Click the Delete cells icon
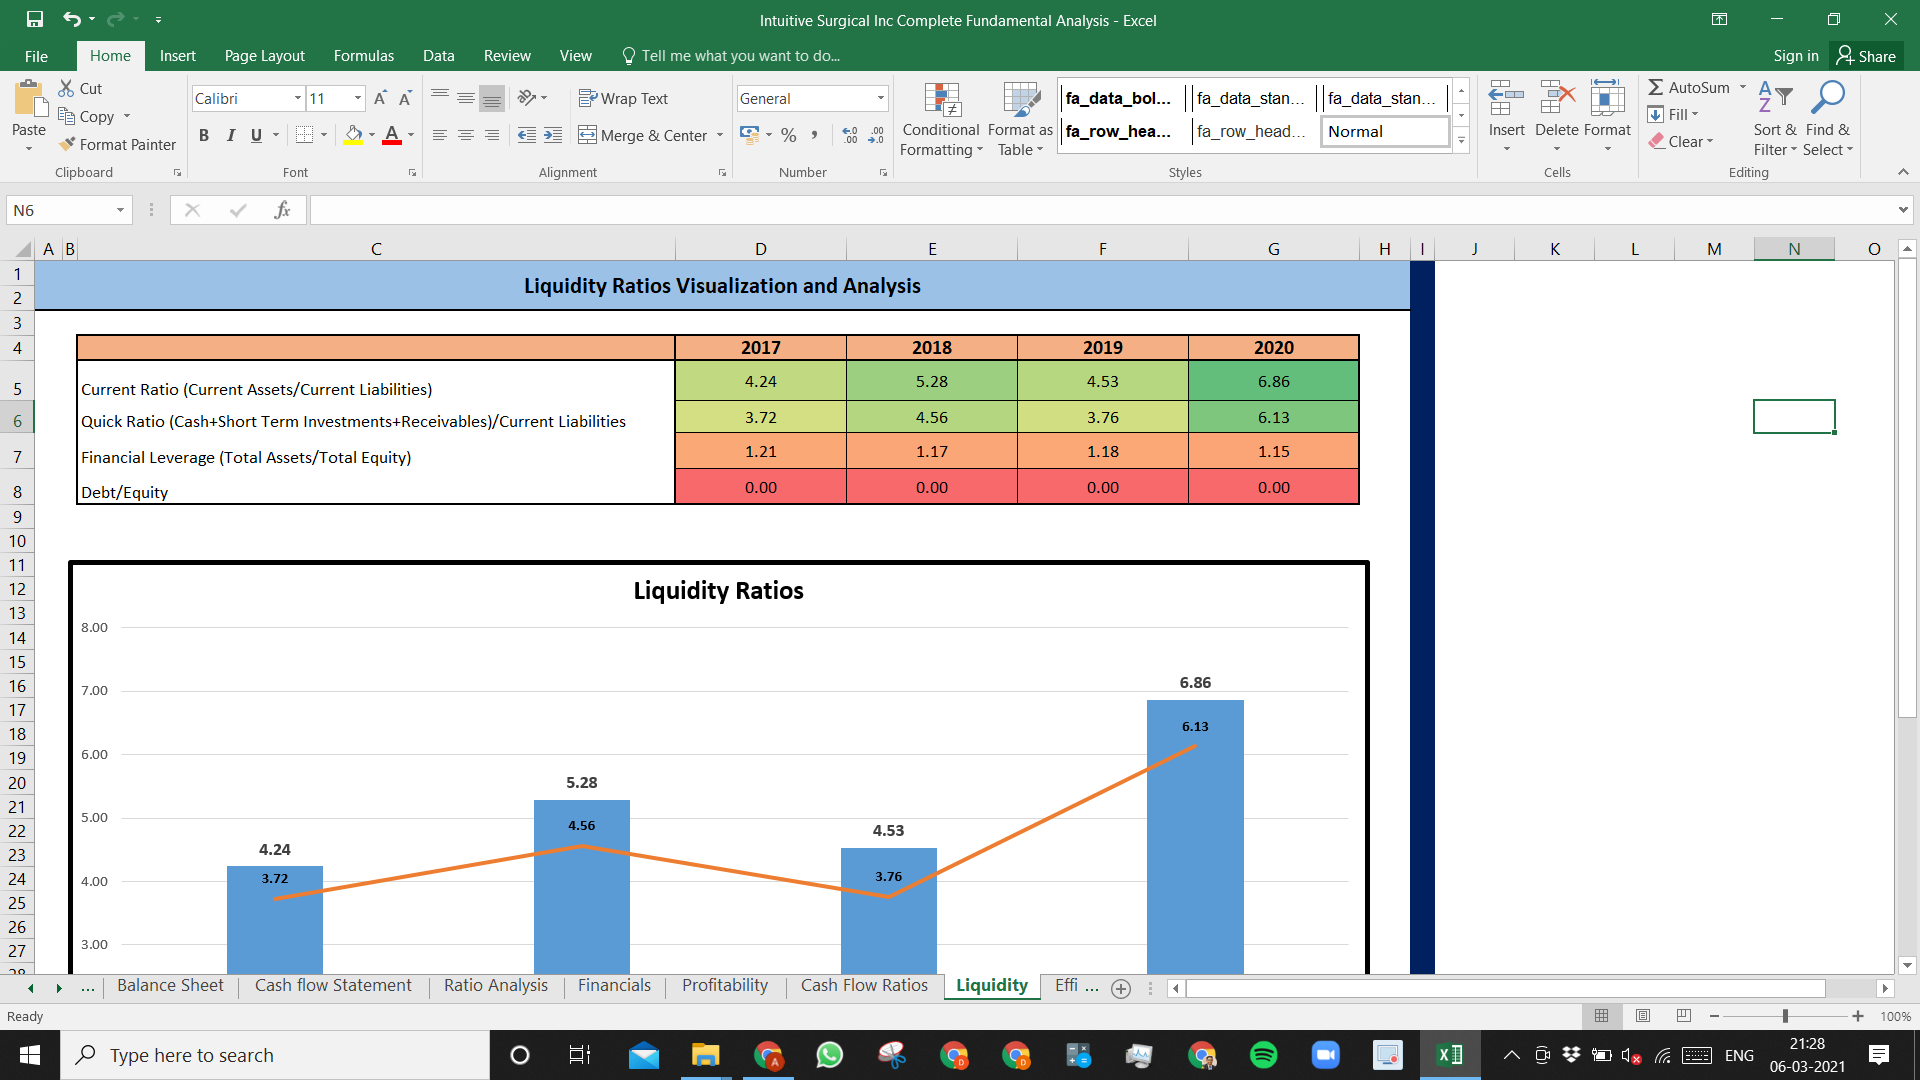 (1557, 99)
